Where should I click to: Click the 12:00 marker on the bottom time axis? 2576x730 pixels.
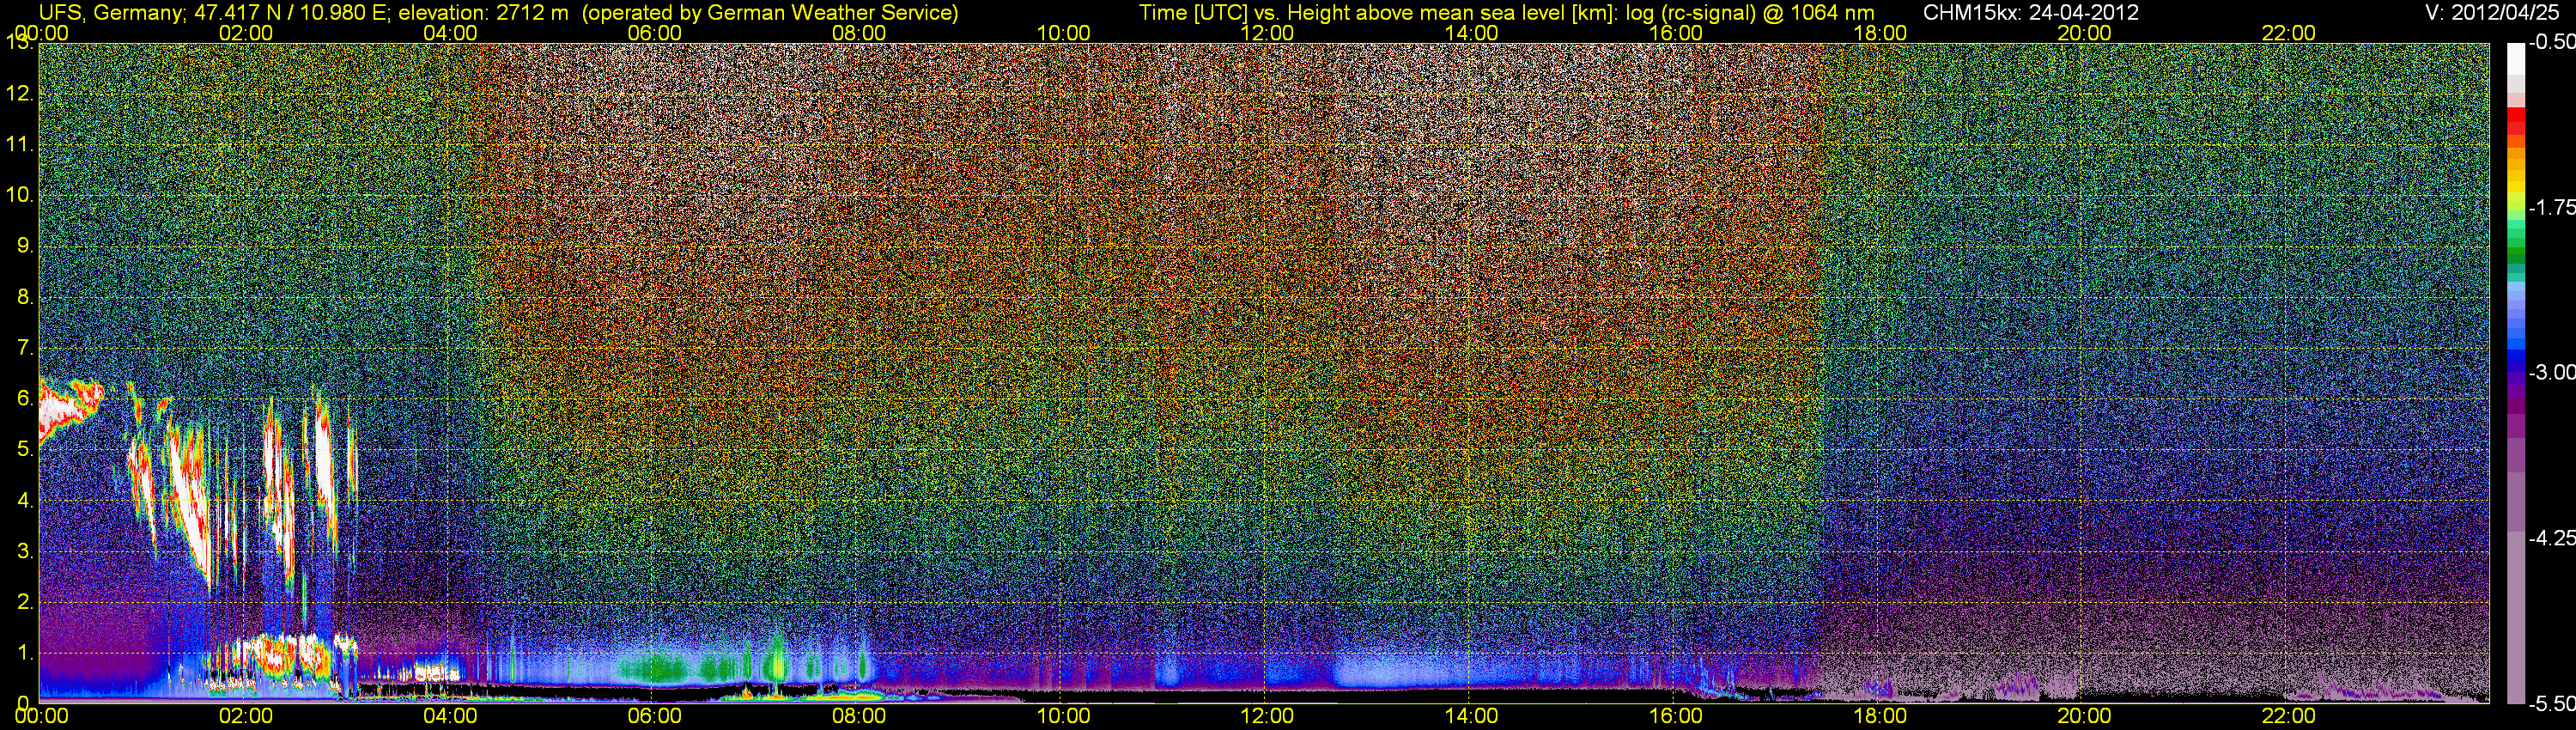1267,716
